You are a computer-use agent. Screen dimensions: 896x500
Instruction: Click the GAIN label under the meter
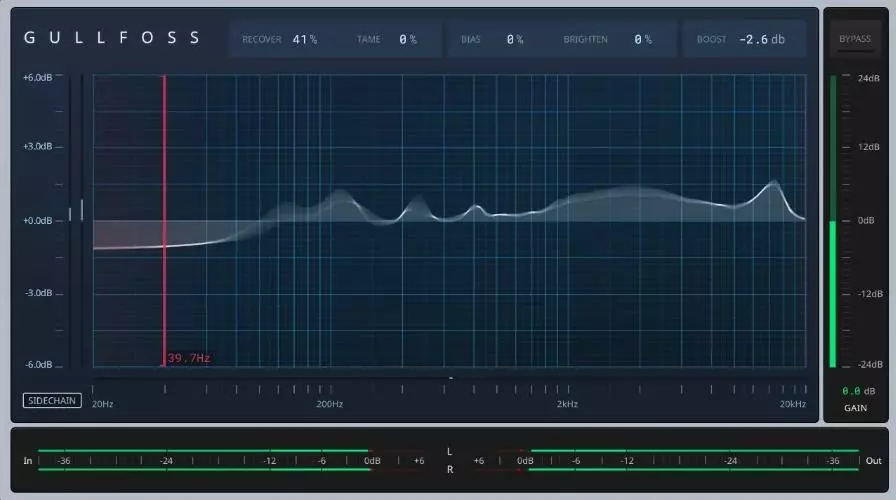855,408
